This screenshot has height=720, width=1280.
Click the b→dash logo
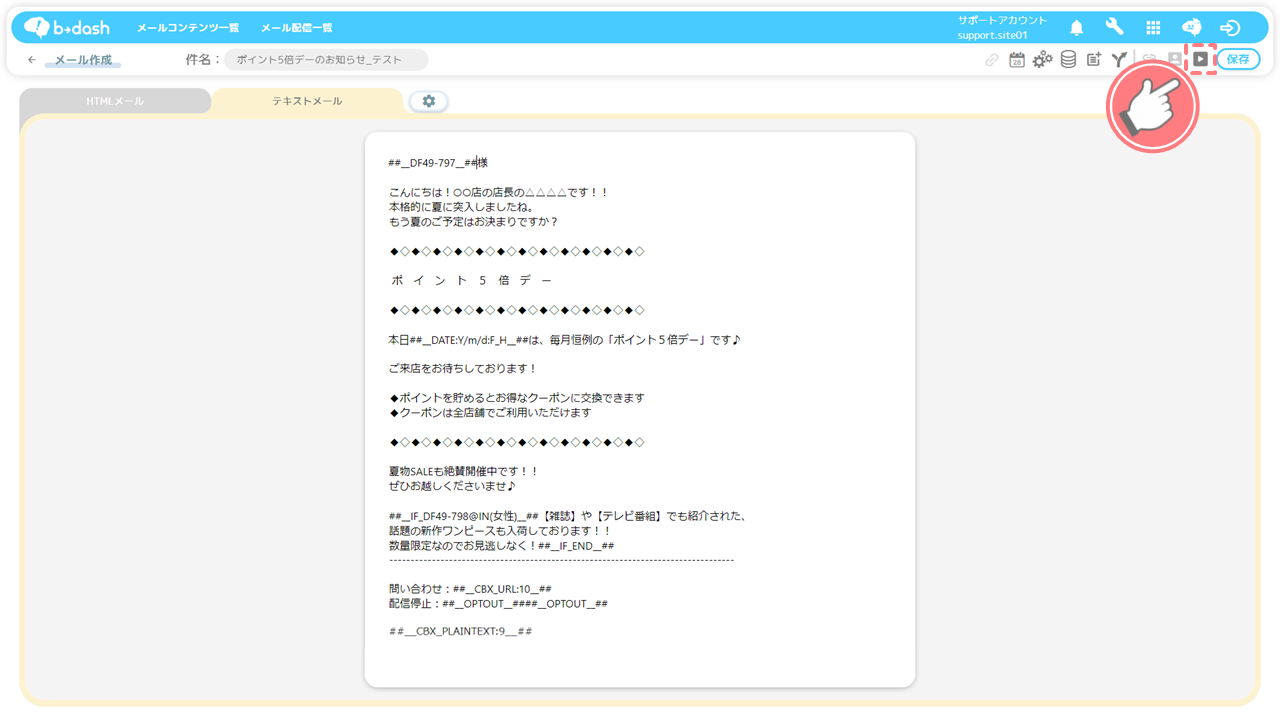point(66,27)
